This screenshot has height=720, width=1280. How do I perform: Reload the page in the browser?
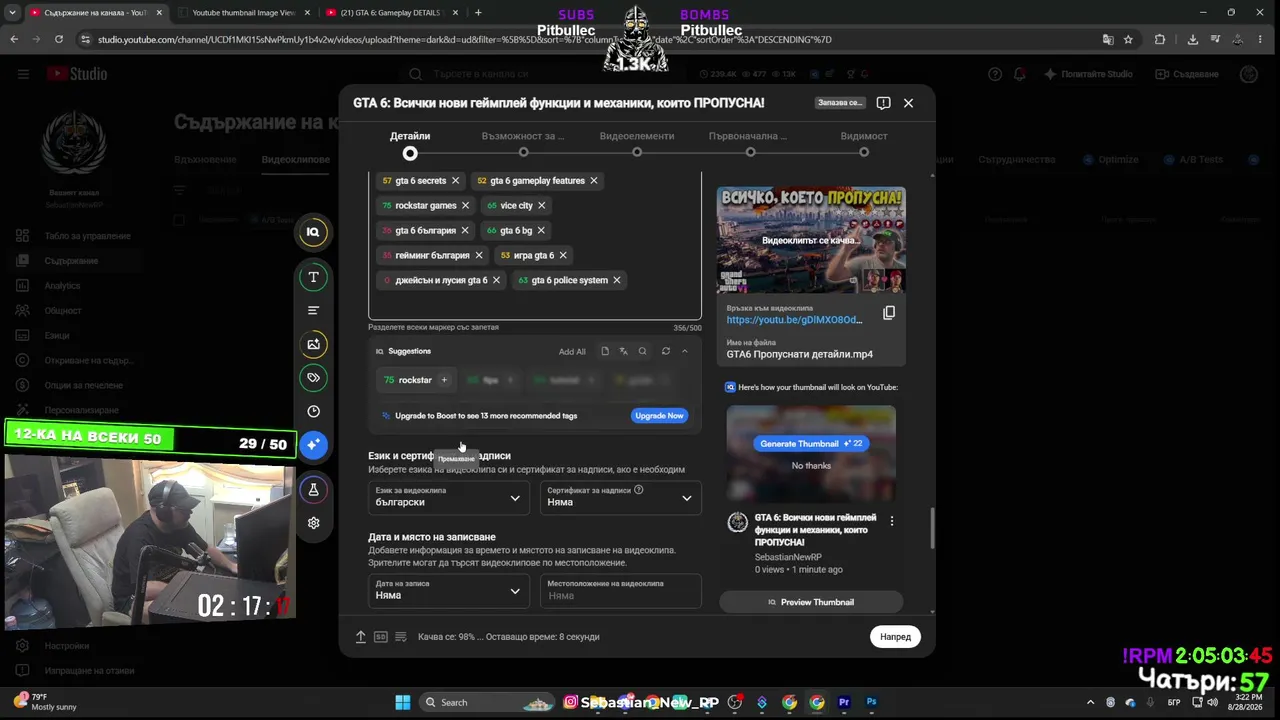coord(59,39)
